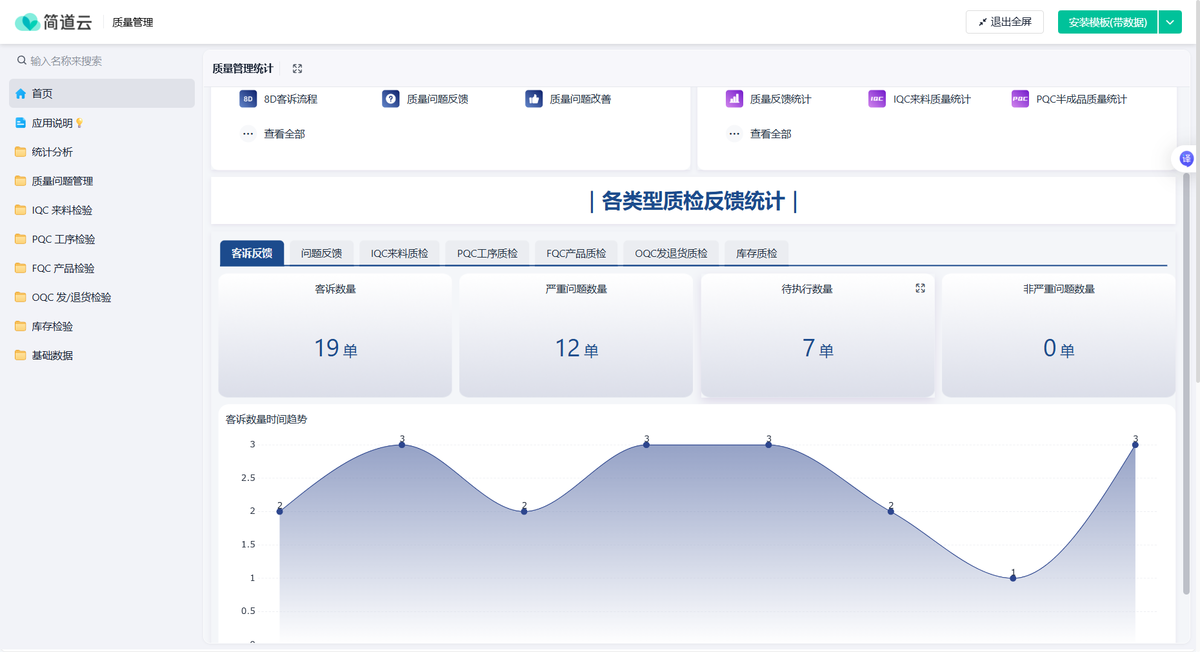Switch to the PQC工序质检 tab
The image size is (1200, 652).
[x=487, y=253]
